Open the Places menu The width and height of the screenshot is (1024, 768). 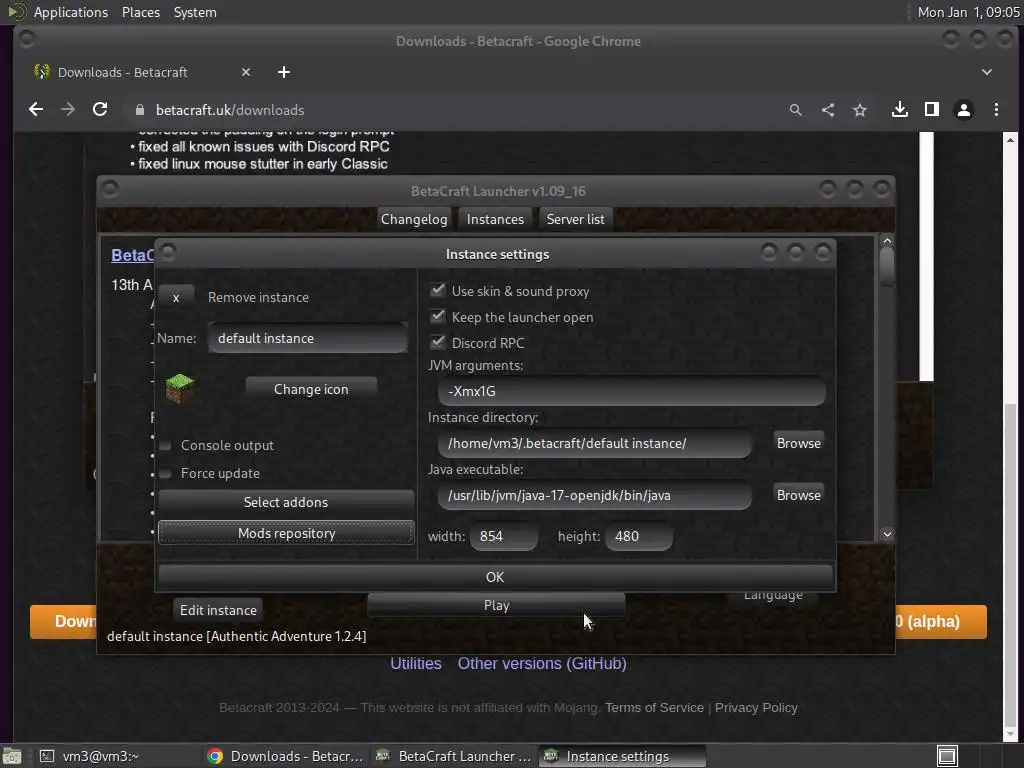tap(141, 12)
